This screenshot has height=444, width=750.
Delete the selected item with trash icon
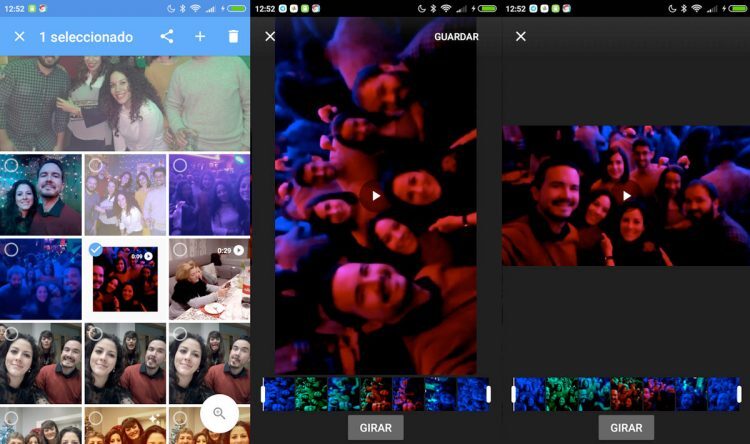[x=233, y=37]
